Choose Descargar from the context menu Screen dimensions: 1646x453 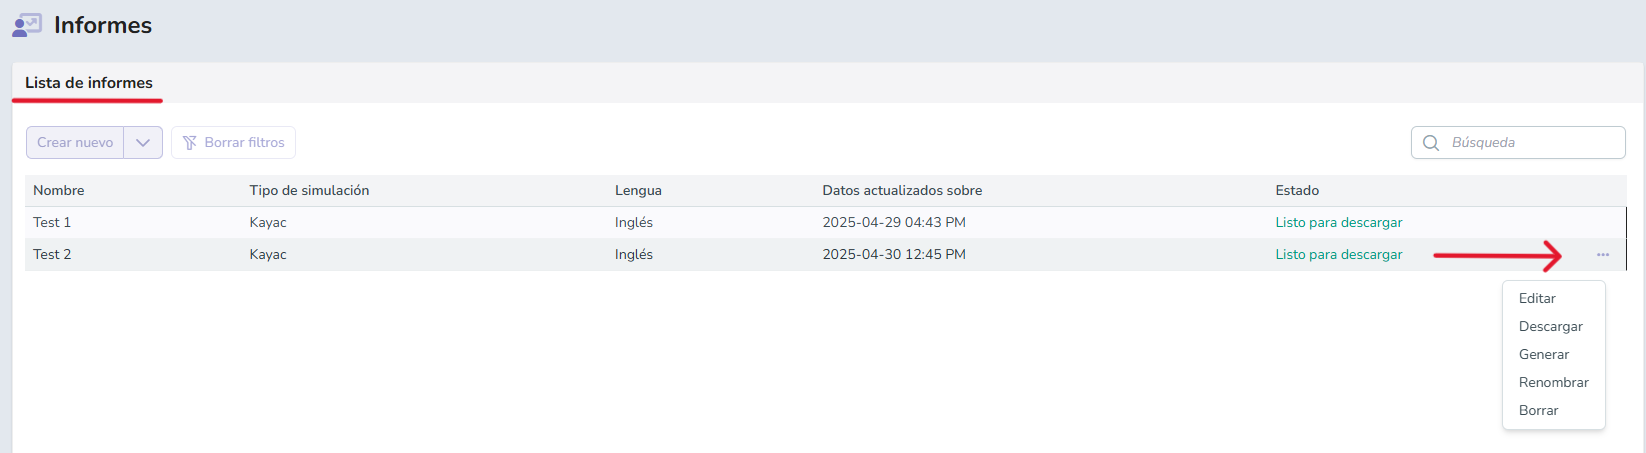click(1551, 326)
